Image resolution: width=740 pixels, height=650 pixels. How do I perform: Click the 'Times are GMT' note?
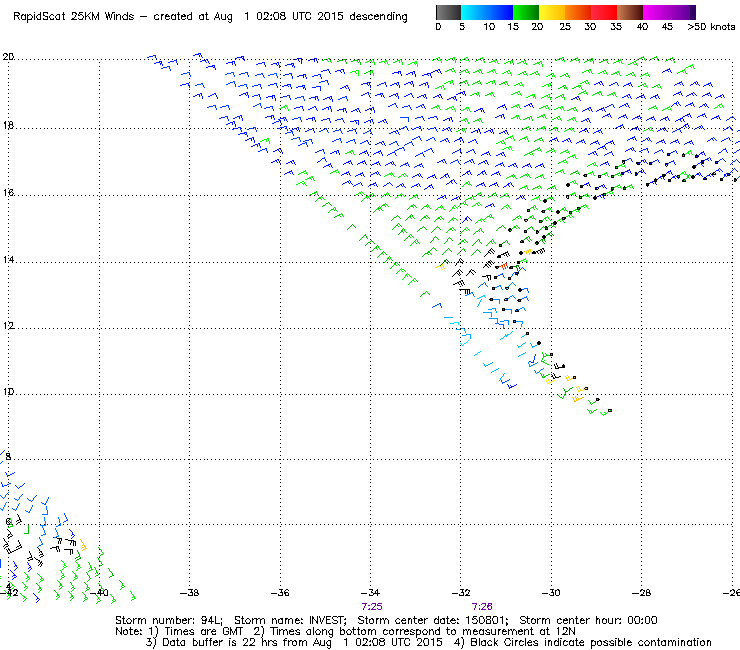coord(203,632)
